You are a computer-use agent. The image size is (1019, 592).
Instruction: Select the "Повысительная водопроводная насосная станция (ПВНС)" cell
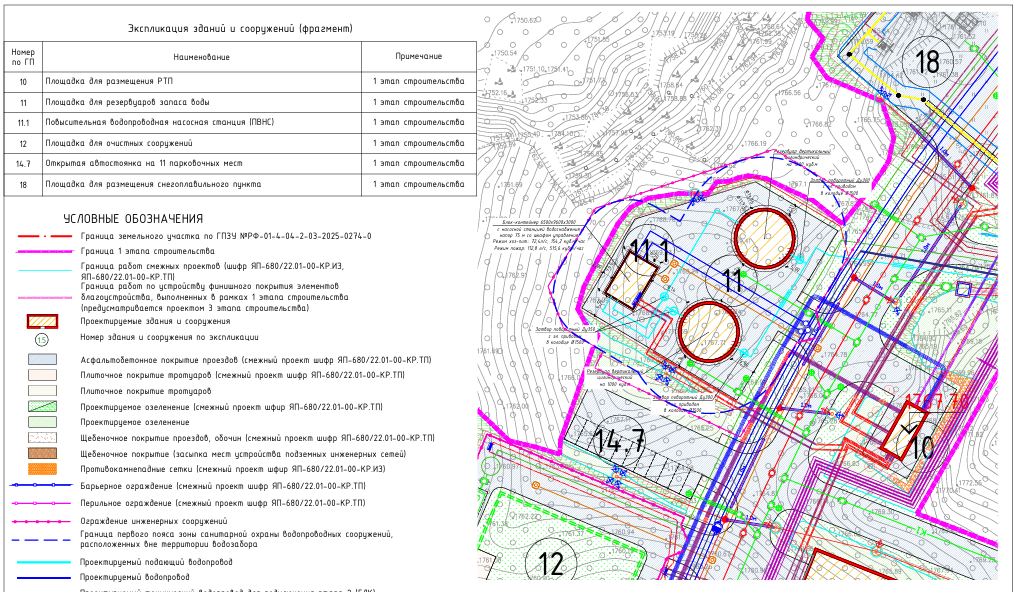point(201,123)
